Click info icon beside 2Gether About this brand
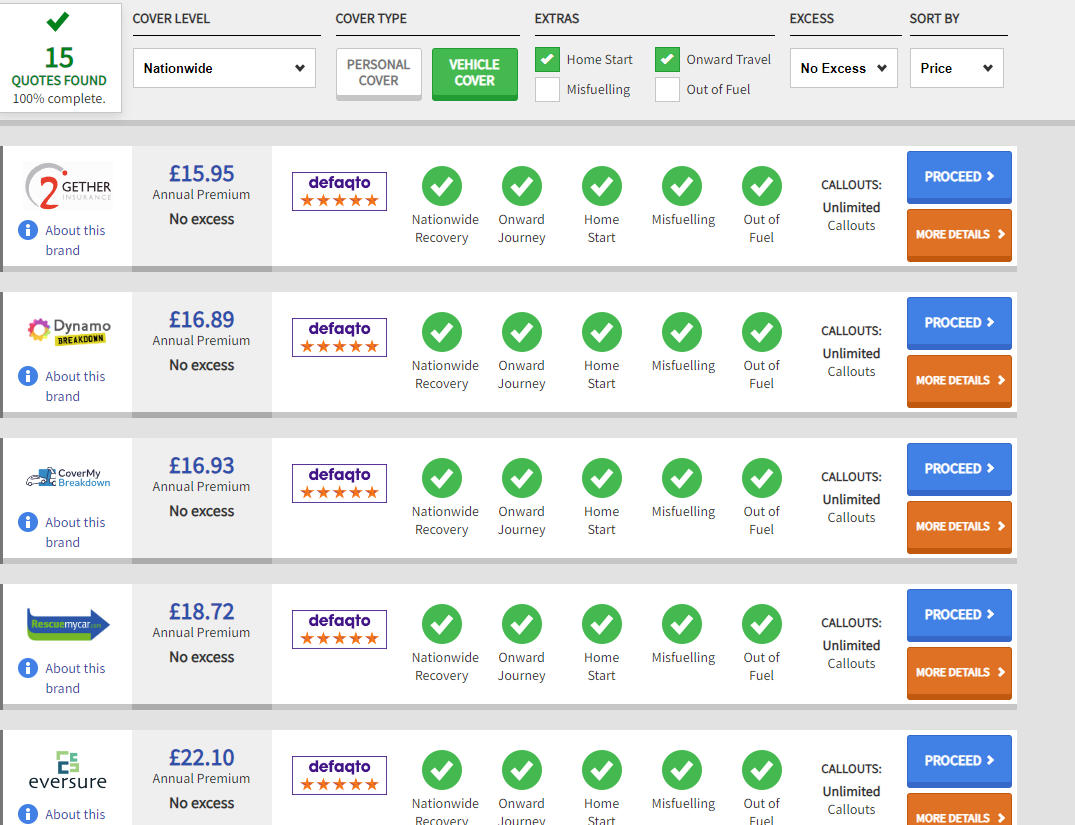Screen dimensions: 1075x825 [x=28, y=231]
